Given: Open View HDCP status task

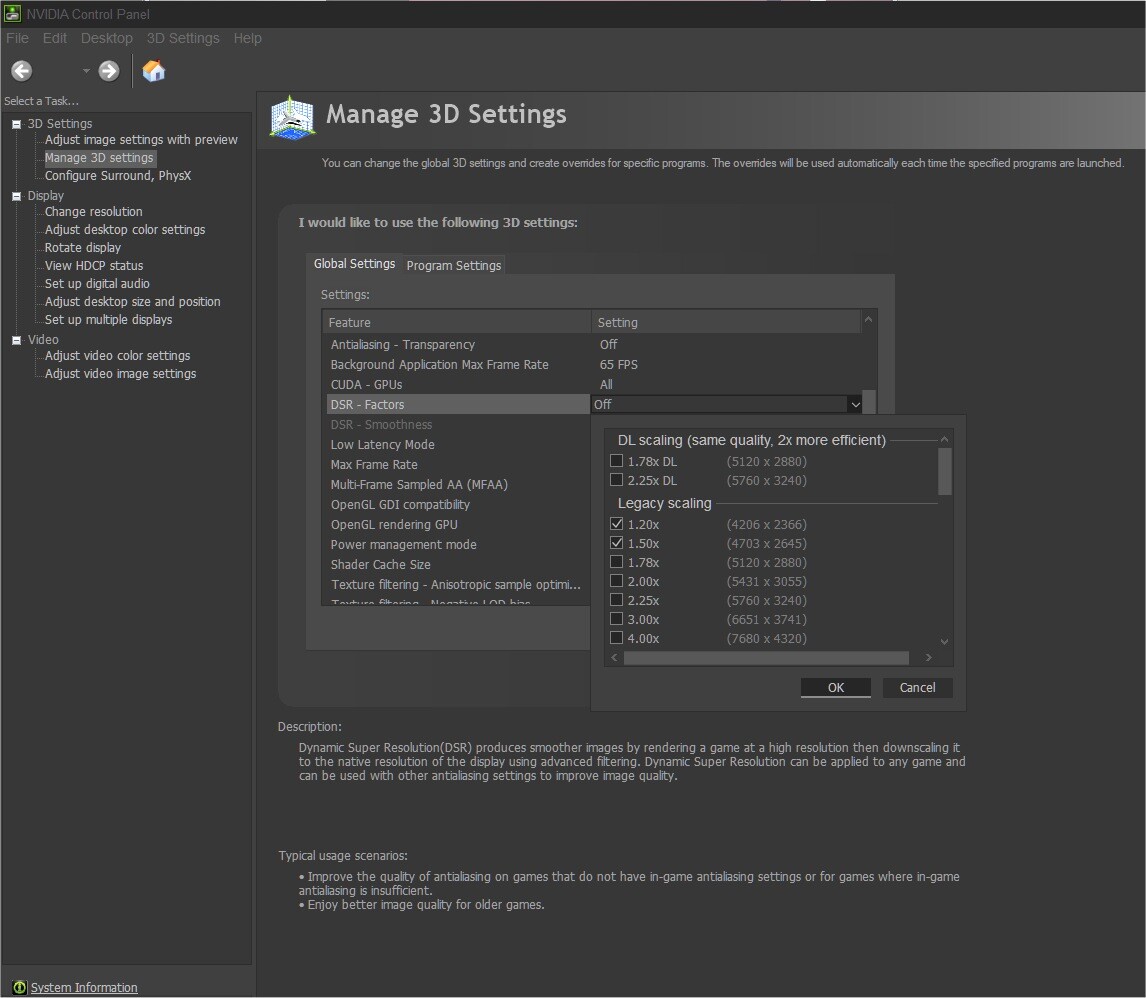Looking at the screenshot, I should 94,265.
